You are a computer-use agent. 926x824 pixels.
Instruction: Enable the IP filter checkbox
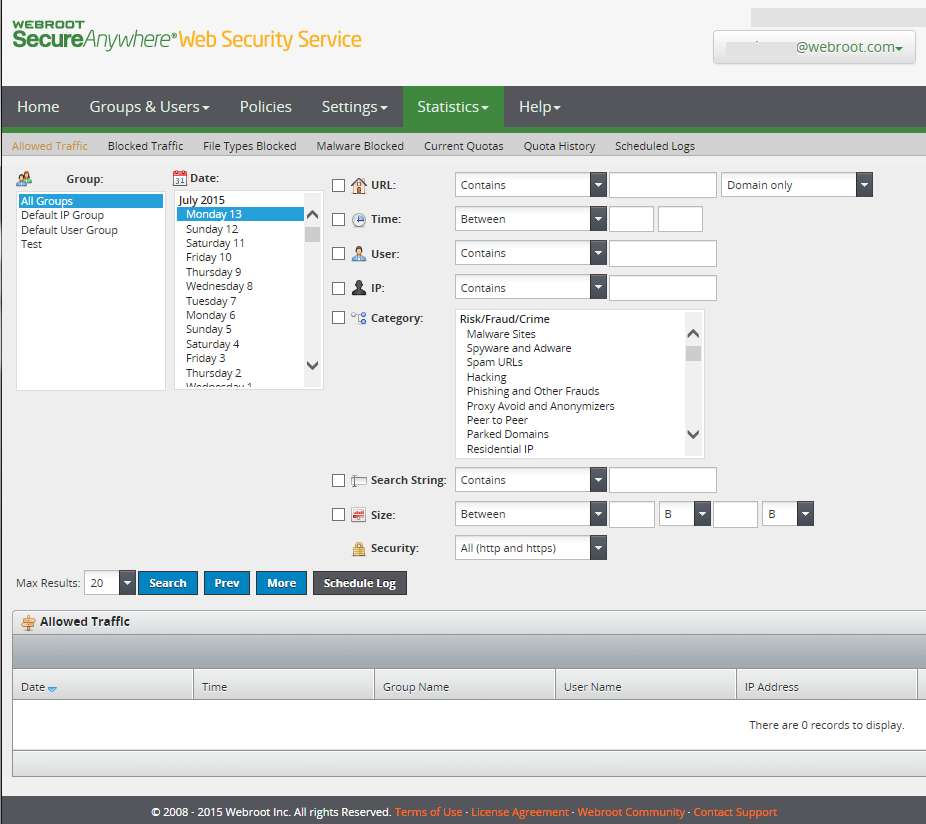click(x=338, y=288)
